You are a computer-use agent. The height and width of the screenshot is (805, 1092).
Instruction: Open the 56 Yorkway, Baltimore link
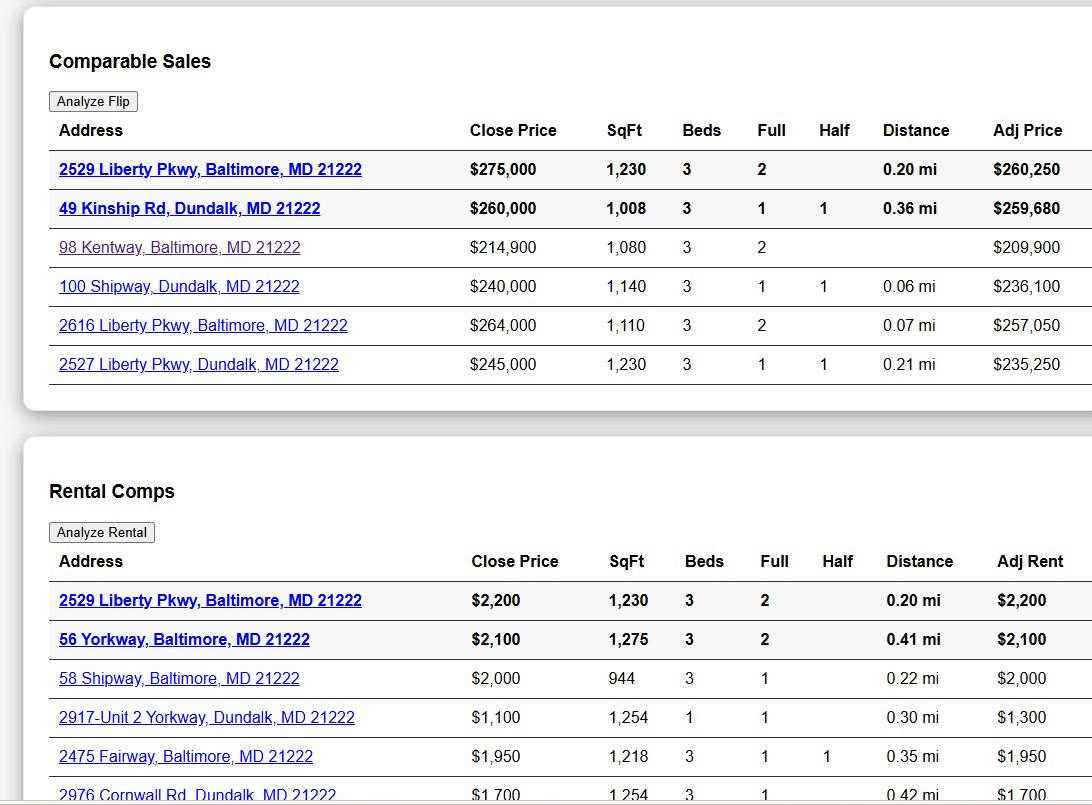[x=185, y=639]
